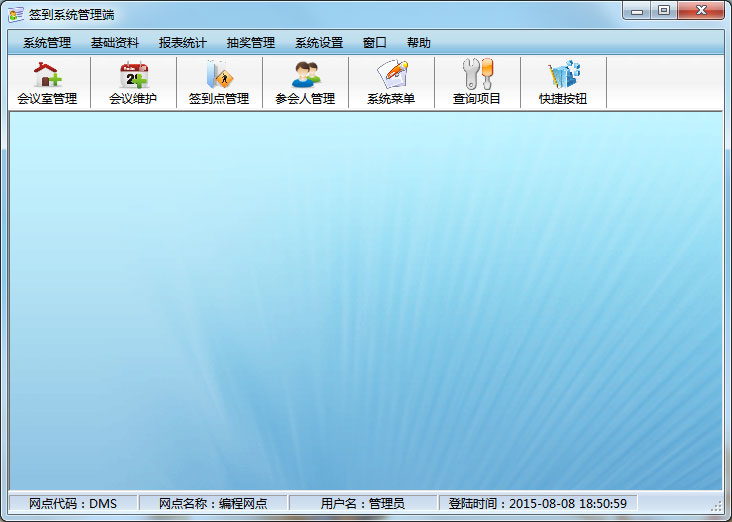732x522 pixels.
Task: Open the 系统管理 menu
Action: click(x=47, y=43)
